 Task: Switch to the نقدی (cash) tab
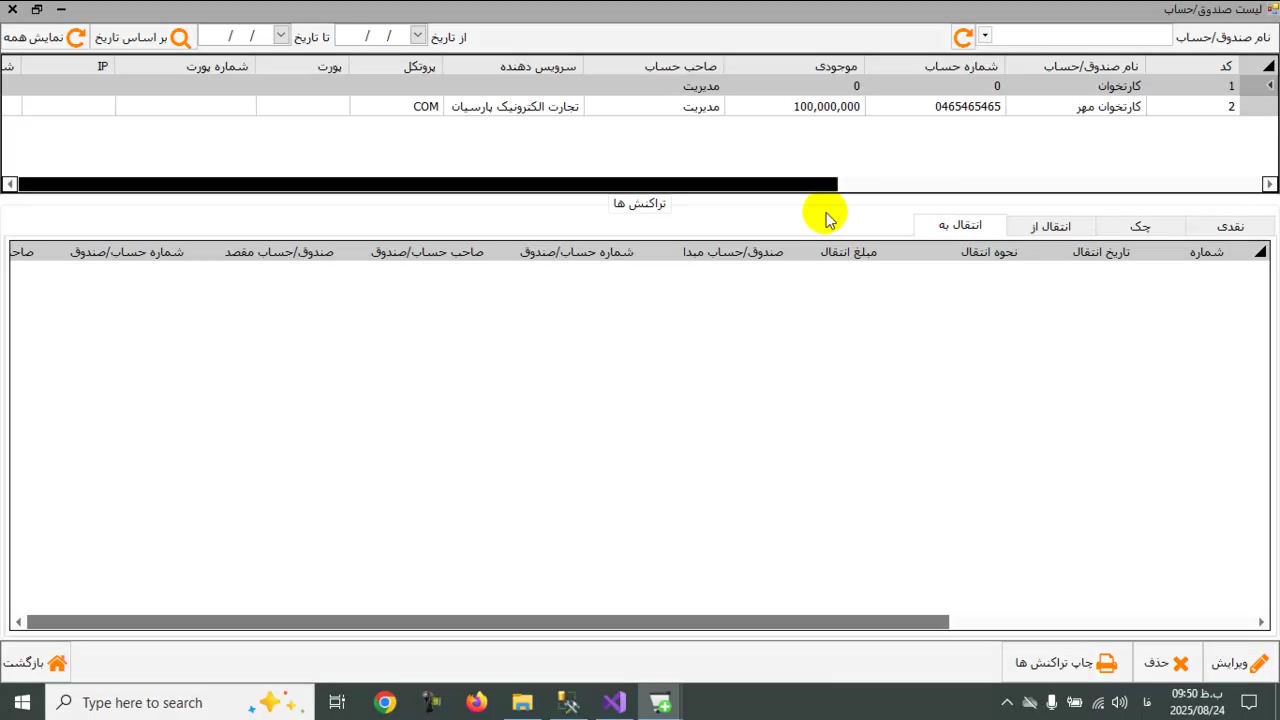1230,226
